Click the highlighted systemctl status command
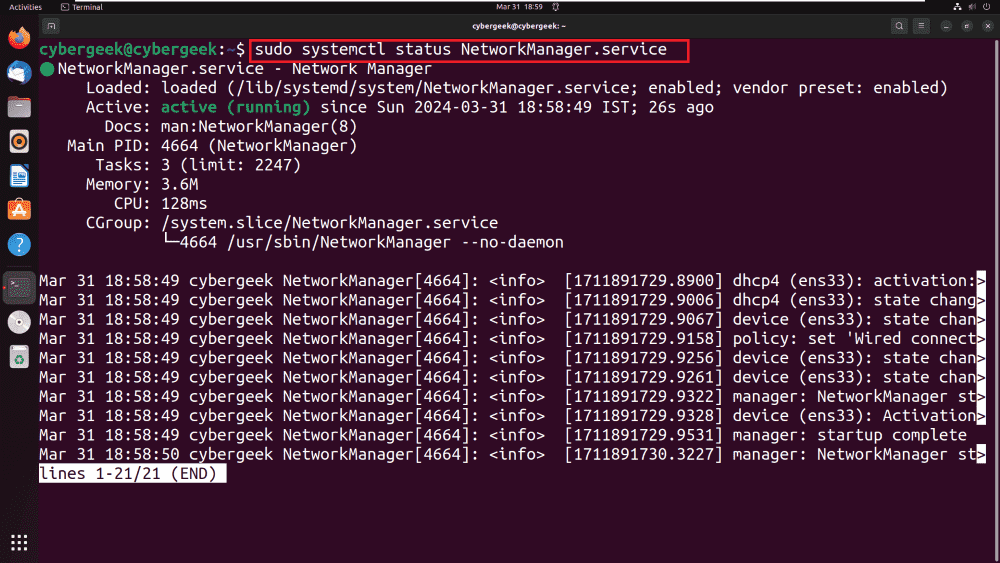1000x563 pixels. click(x=469, y=49)
